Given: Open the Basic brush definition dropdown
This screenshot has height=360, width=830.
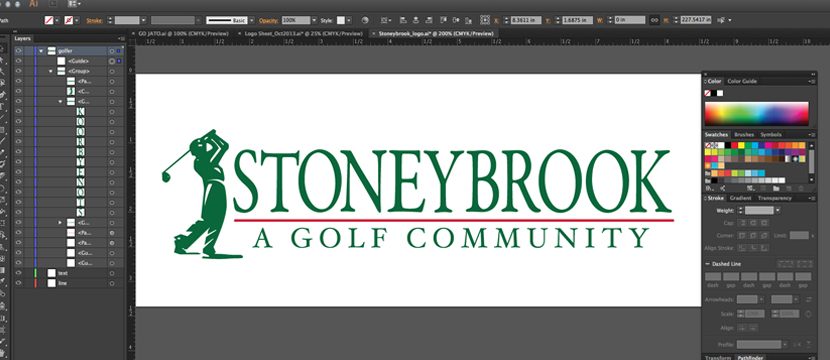Looking at the screenshot, I should pyautogui.click(x=251, y=20).
